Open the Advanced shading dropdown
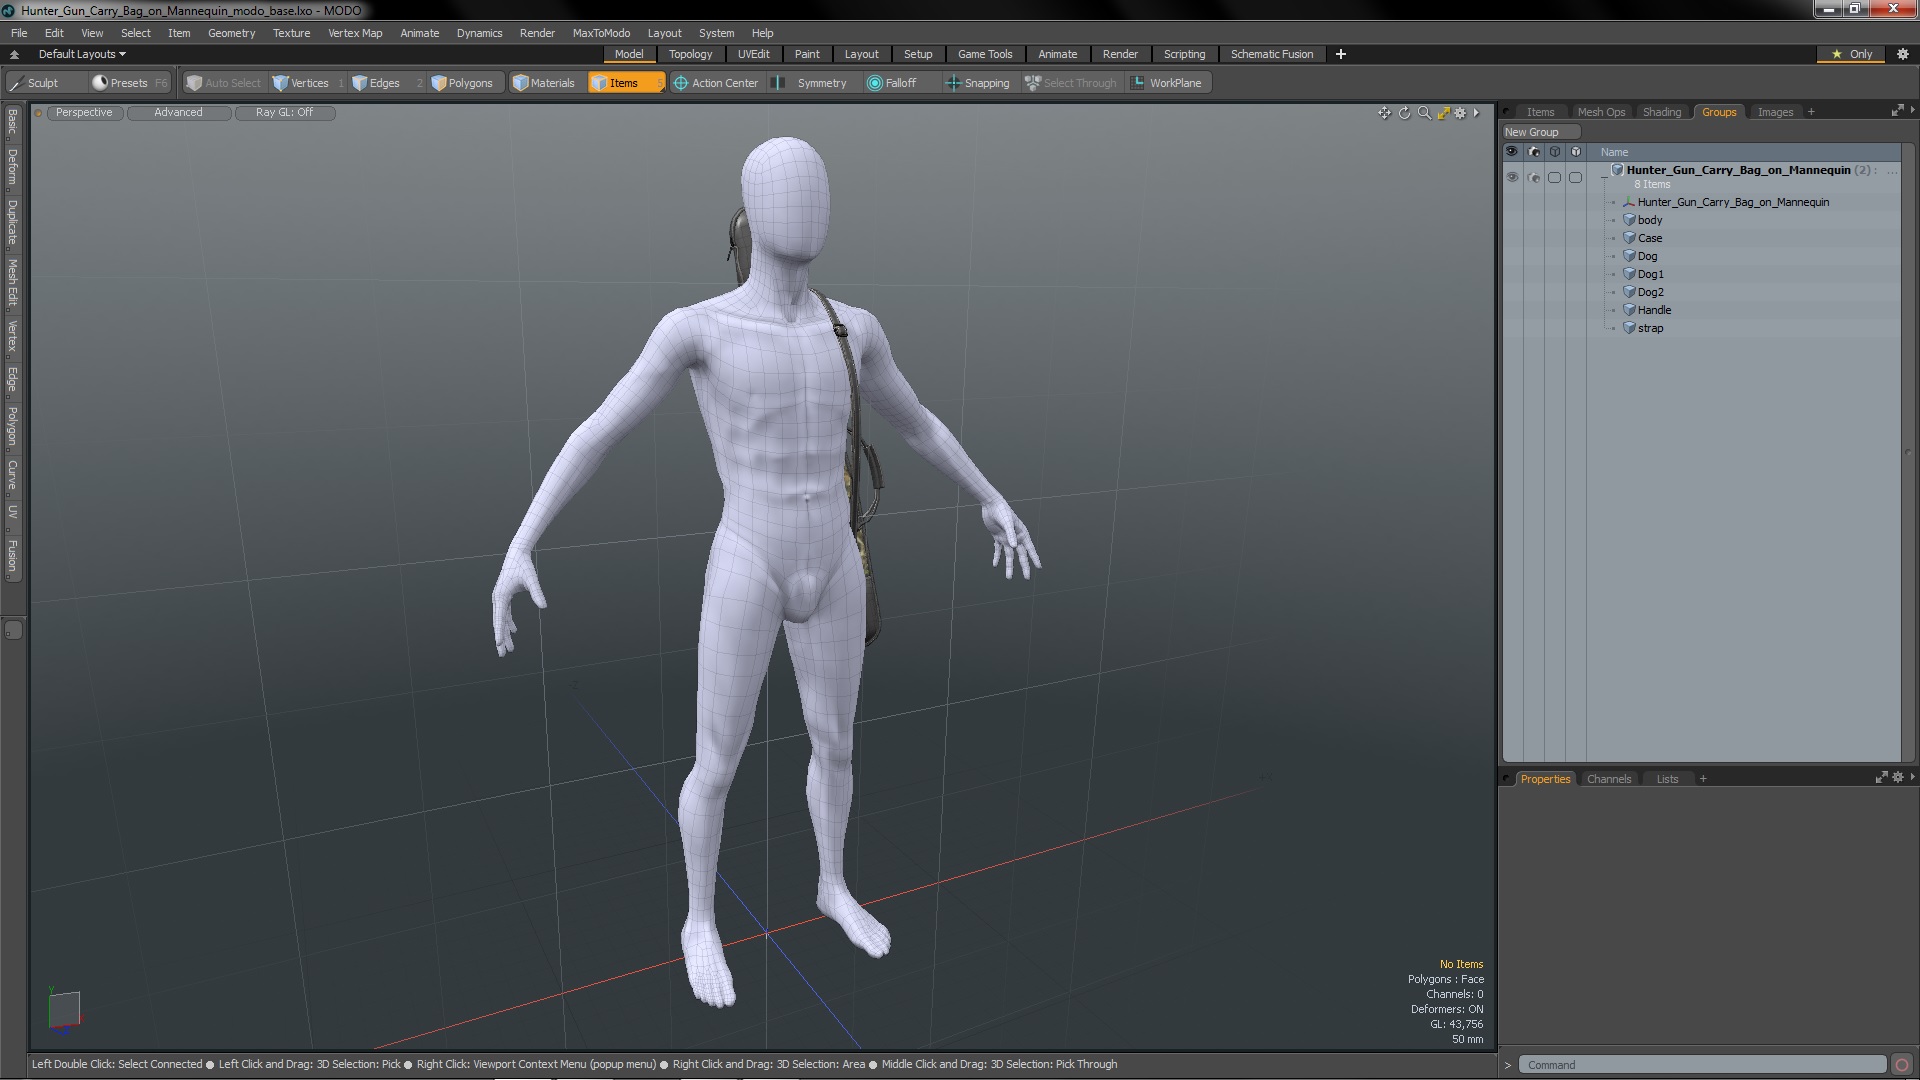The height and width of the screenshot is (1080, 1920). [178, 113]
